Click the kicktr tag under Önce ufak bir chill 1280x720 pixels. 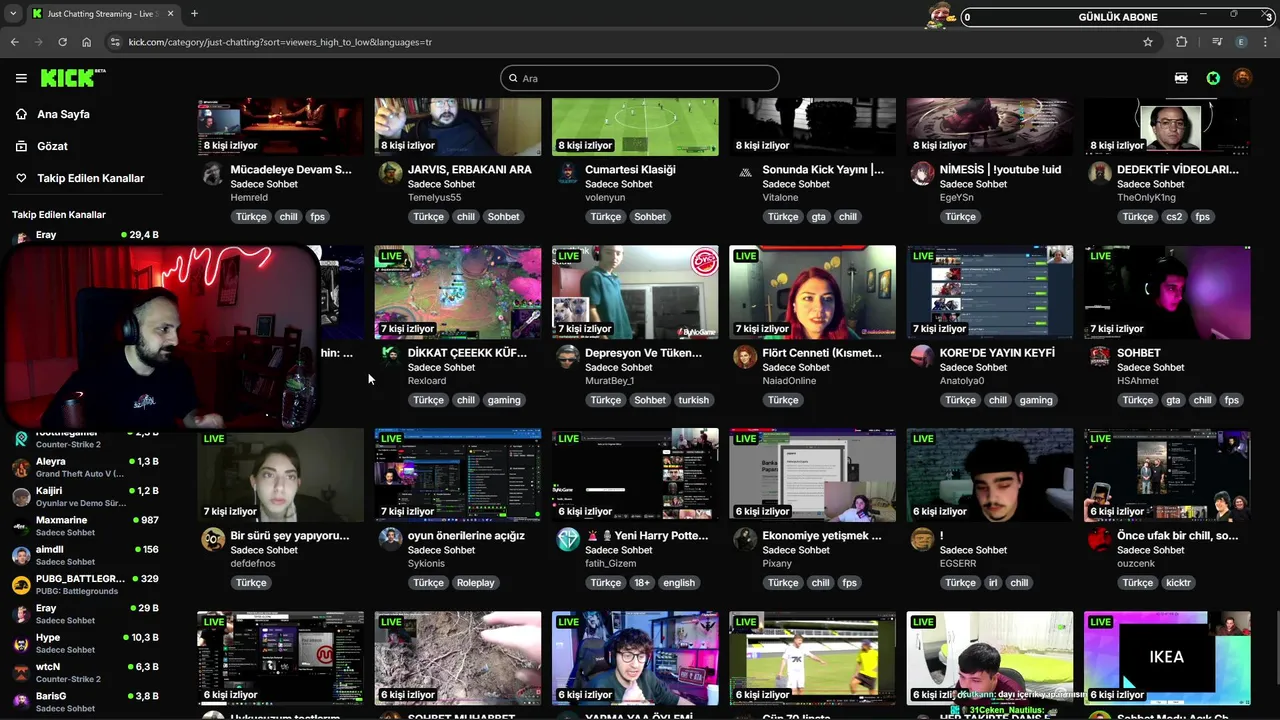[1179, 583]
